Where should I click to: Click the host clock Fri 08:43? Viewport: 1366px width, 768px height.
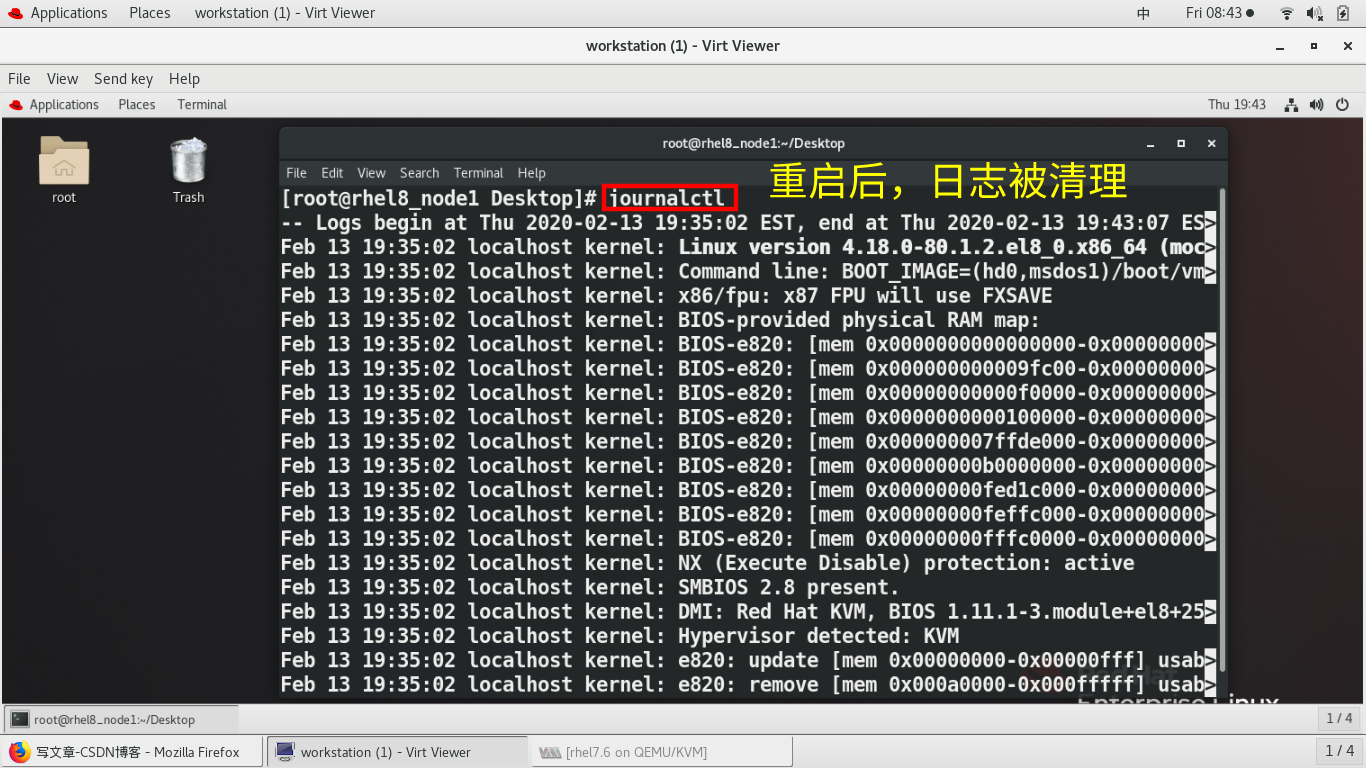point(1214,13)
